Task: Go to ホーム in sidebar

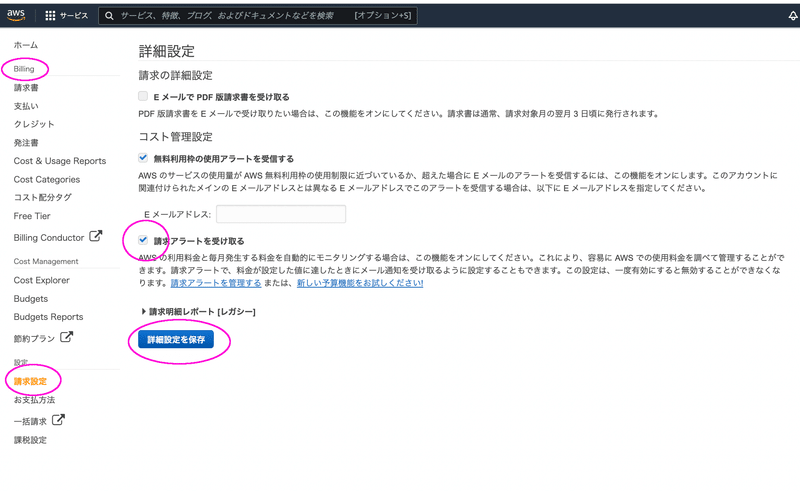Action: pos(26,45)
